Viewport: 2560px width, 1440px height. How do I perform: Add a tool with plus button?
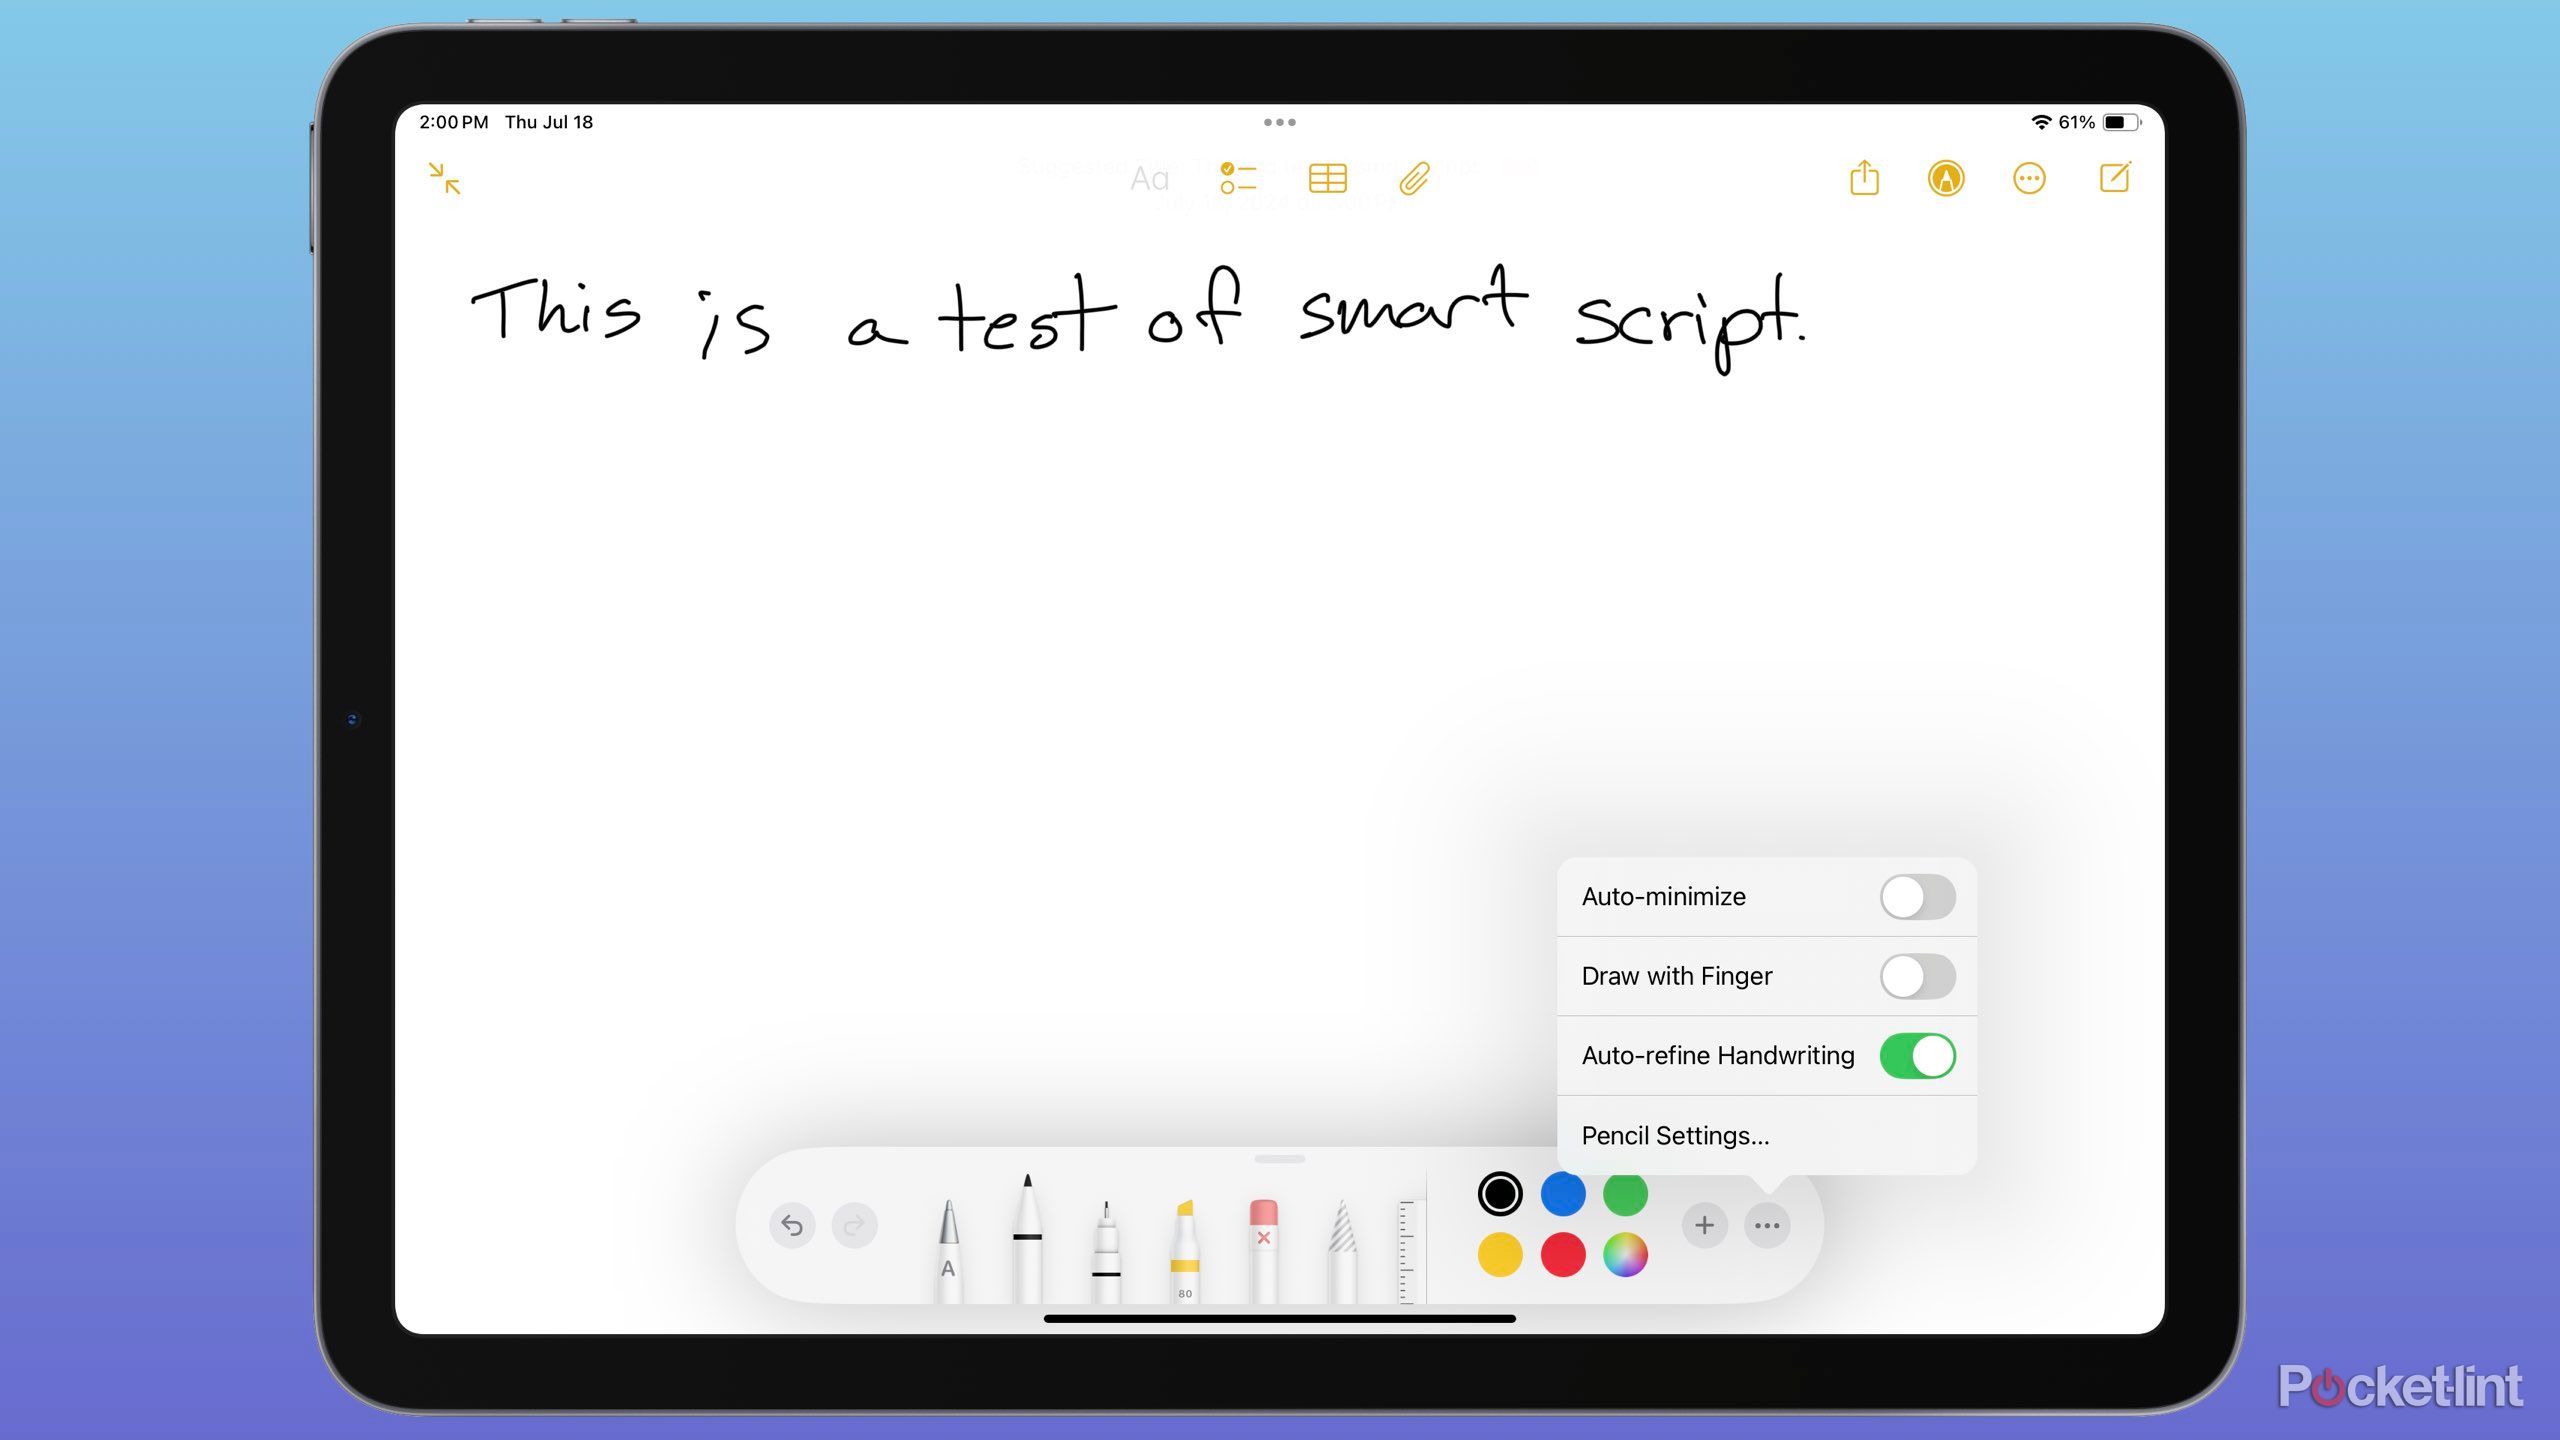click(x=1705, y=1225)
